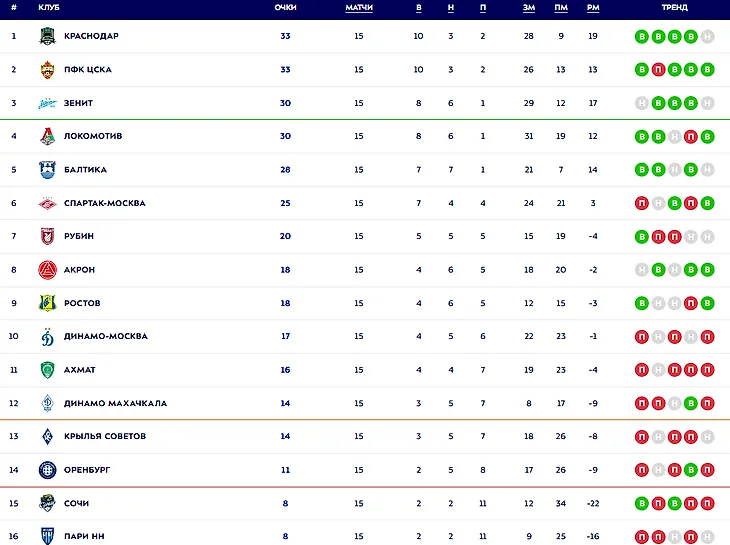Click the PFC CSKA club crest
Viewport: 730px width, 545px height.
[47, 70]
